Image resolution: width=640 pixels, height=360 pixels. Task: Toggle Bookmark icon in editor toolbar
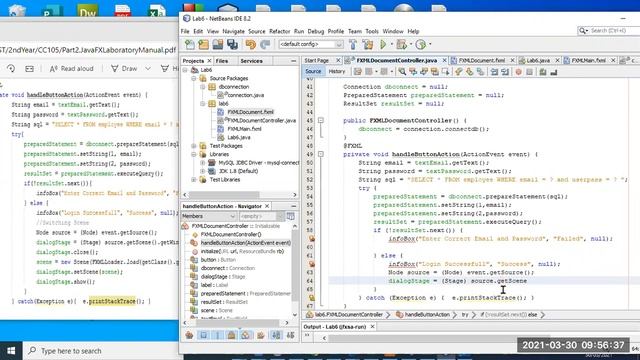pyautogui.click(x=480, y=72)
